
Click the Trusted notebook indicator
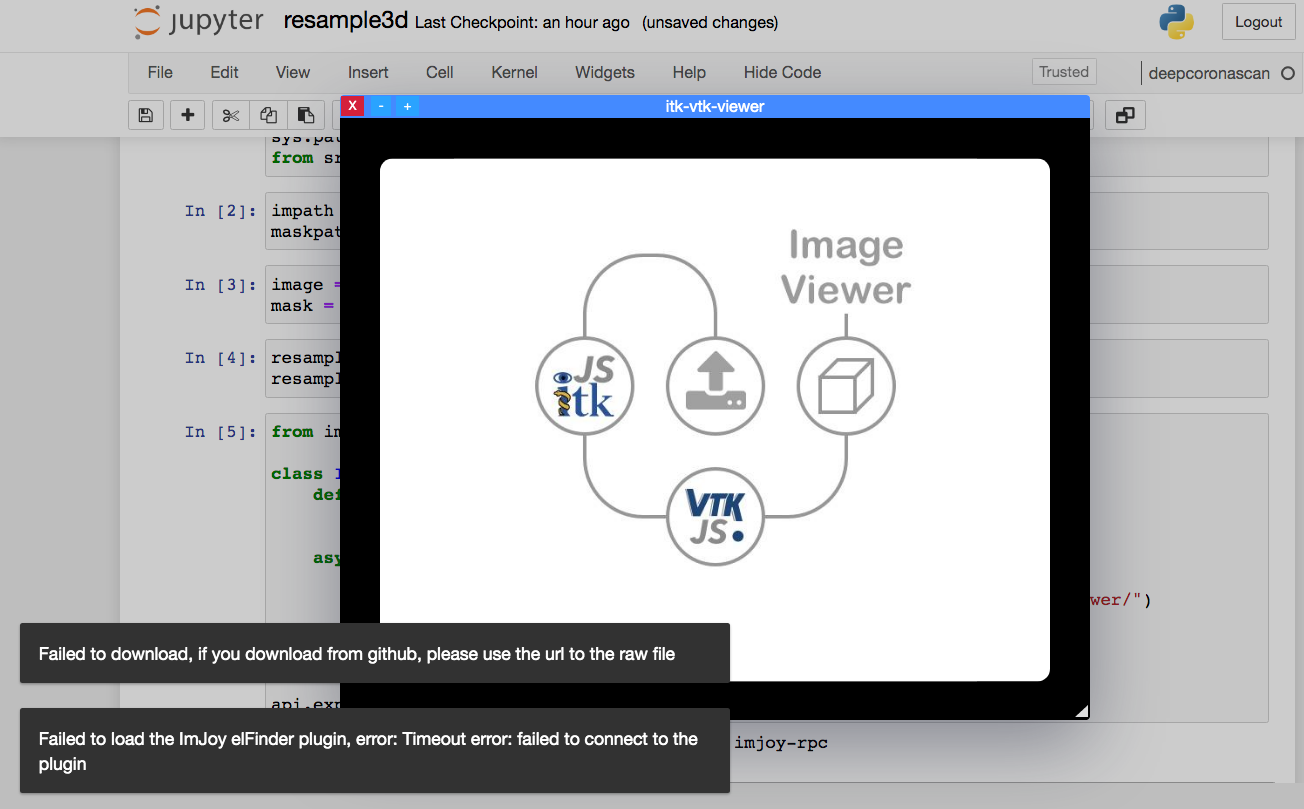click(1064, 72)
